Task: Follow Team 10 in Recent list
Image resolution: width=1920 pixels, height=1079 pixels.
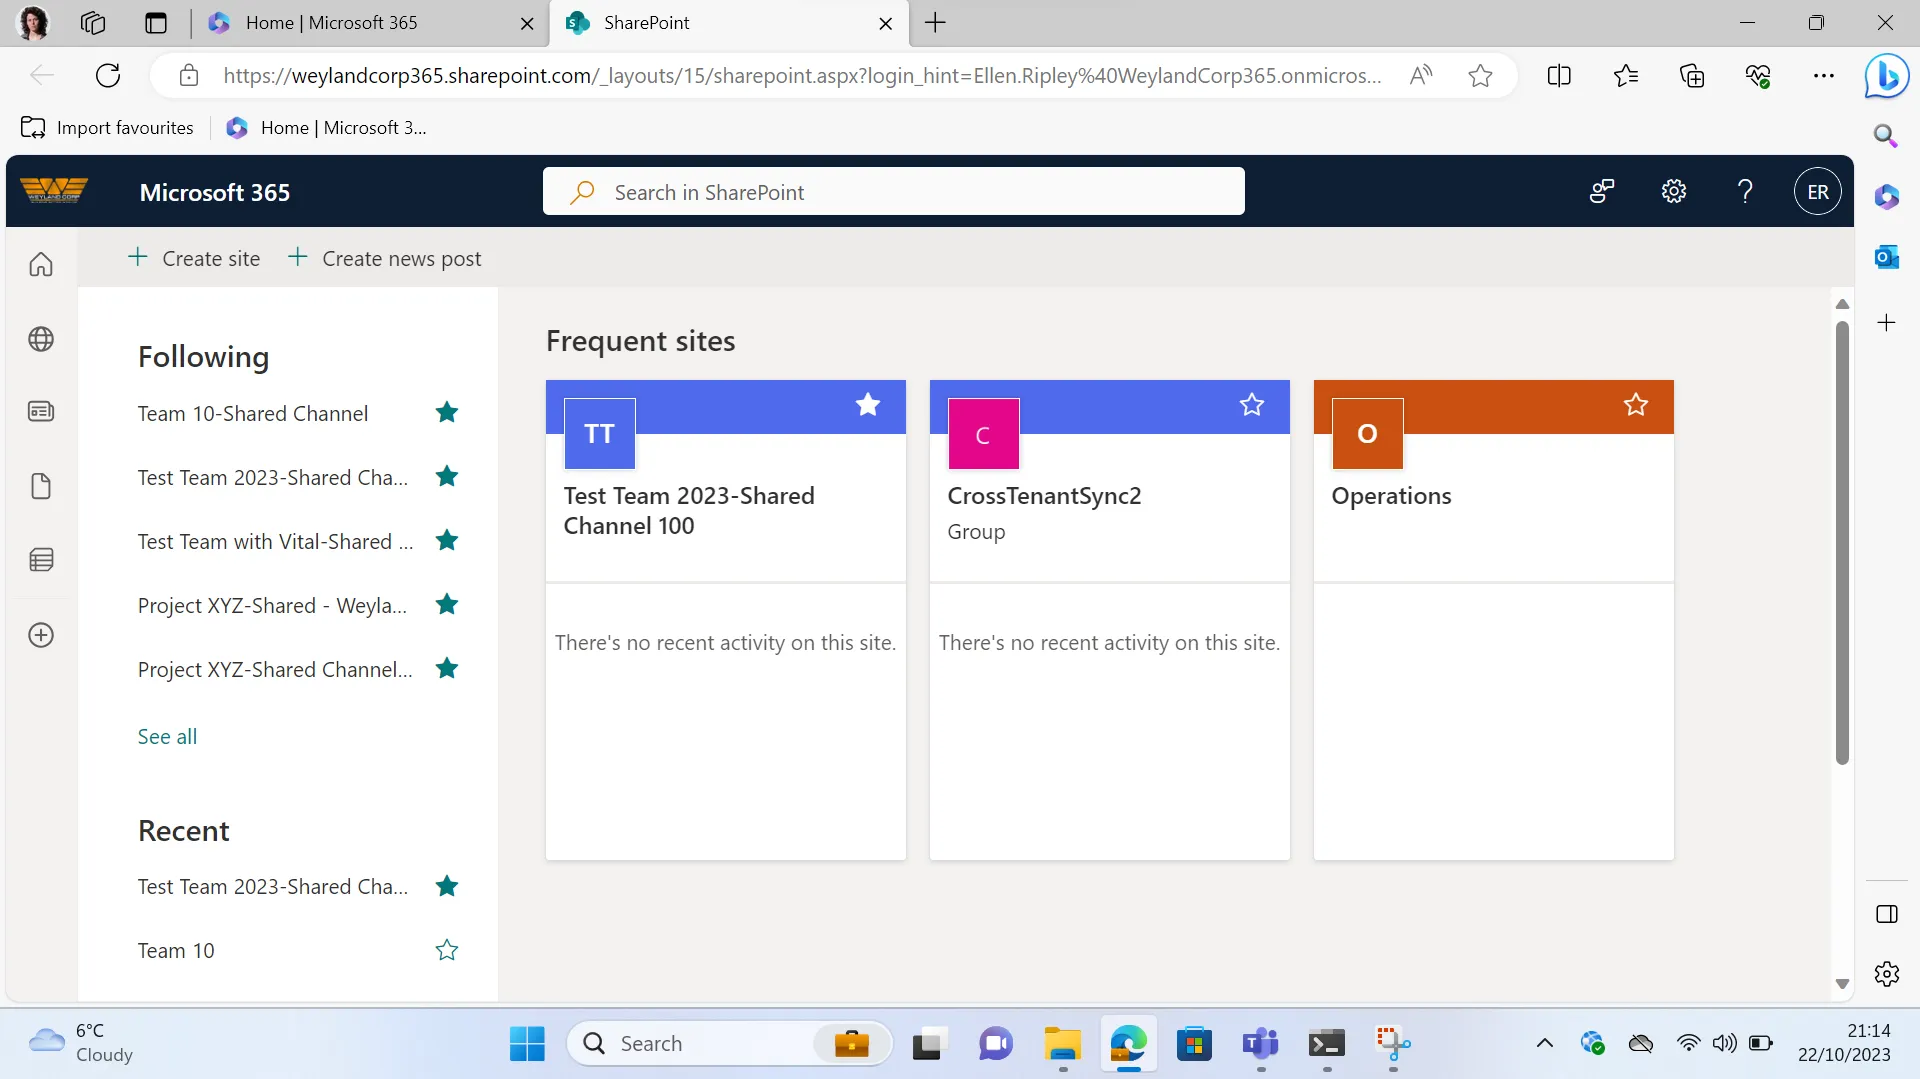Action: [x=447, y=950]
